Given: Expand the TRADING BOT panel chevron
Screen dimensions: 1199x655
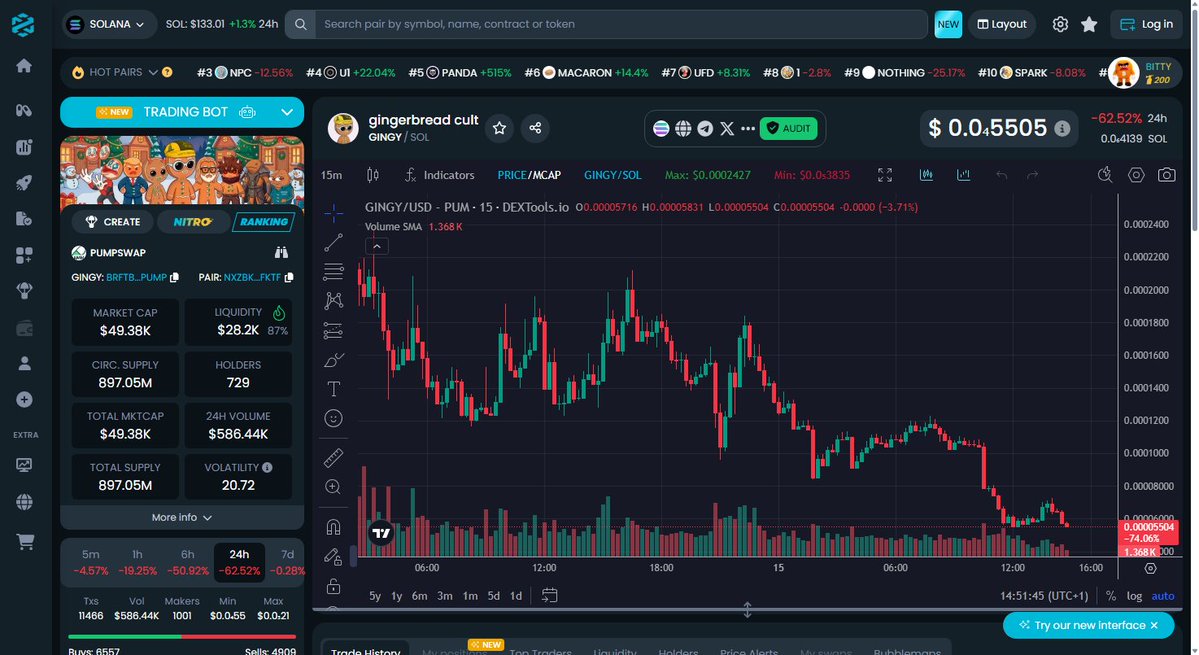Looking at the screenshot, I should point(287,112).
